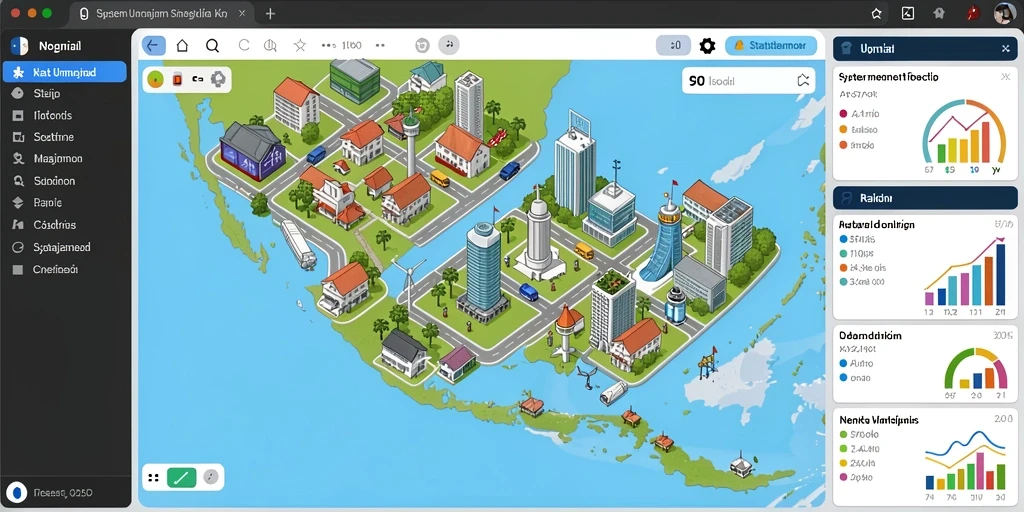Click the Cśdries sidebar icon
The height and width of the screenshot is (512, 1024).
tap(18, 225)
